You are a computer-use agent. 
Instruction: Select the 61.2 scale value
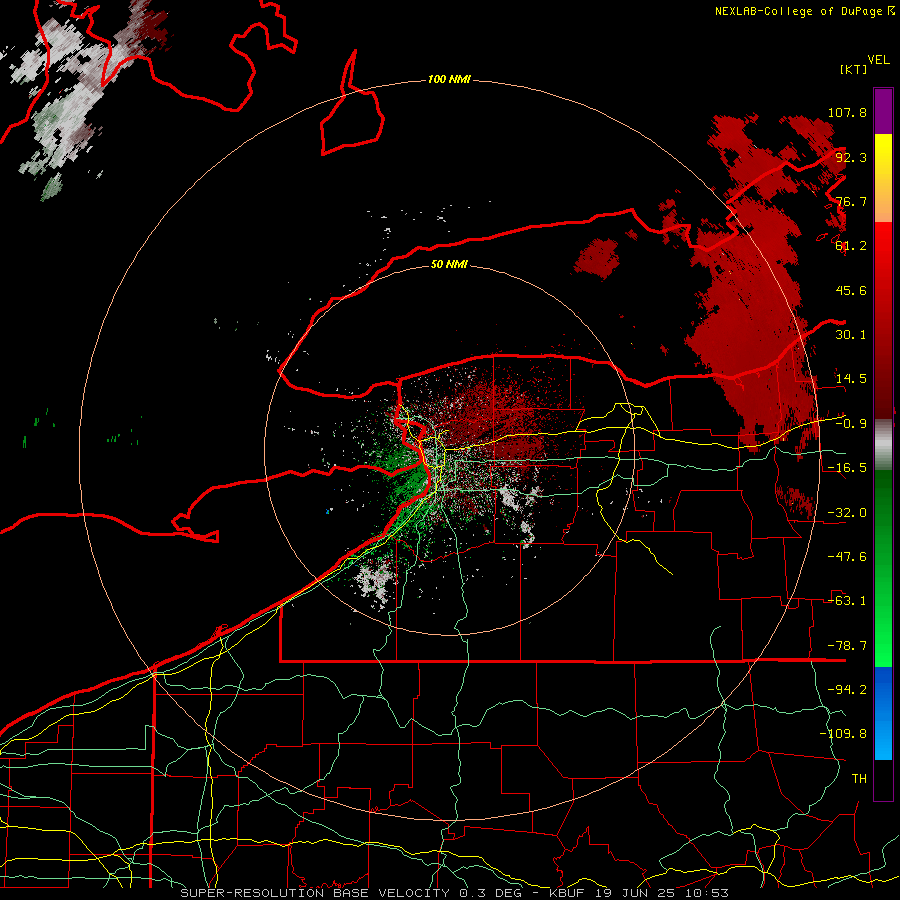point(851,246)
